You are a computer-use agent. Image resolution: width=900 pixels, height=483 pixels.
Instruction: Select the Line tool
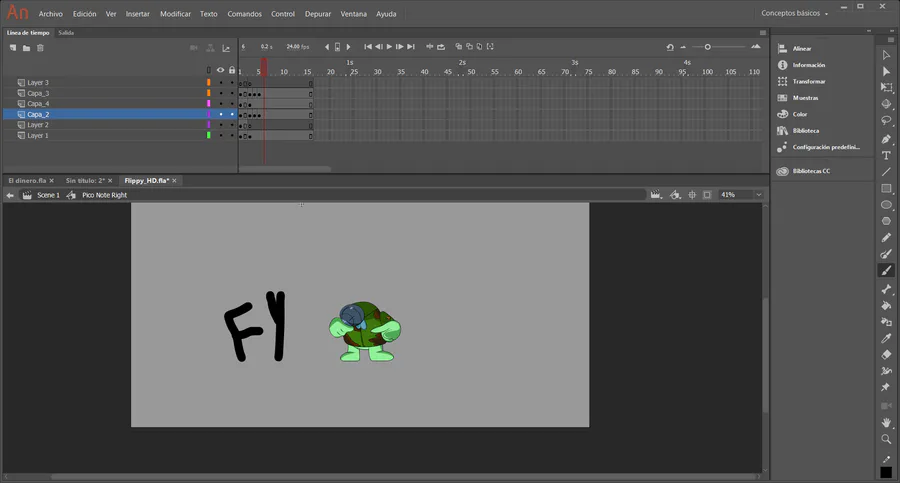[886, 172]
